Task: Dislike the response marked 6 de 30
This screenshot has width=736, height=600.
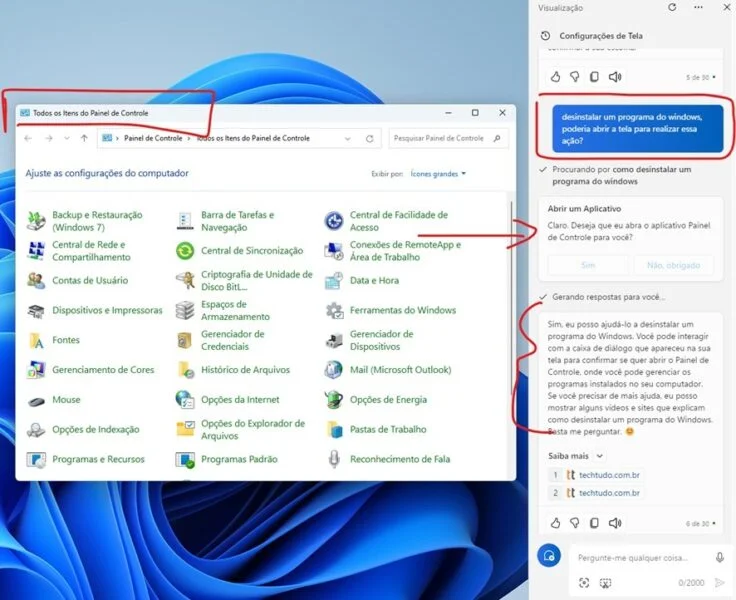Action: click(575, 523)
